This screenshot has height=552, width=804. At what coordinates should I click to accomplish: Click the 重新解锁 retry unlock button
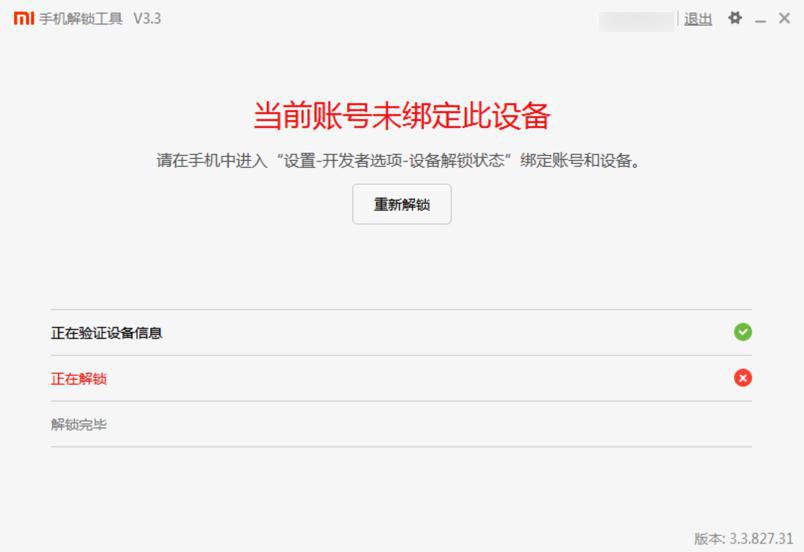(401, 204)
